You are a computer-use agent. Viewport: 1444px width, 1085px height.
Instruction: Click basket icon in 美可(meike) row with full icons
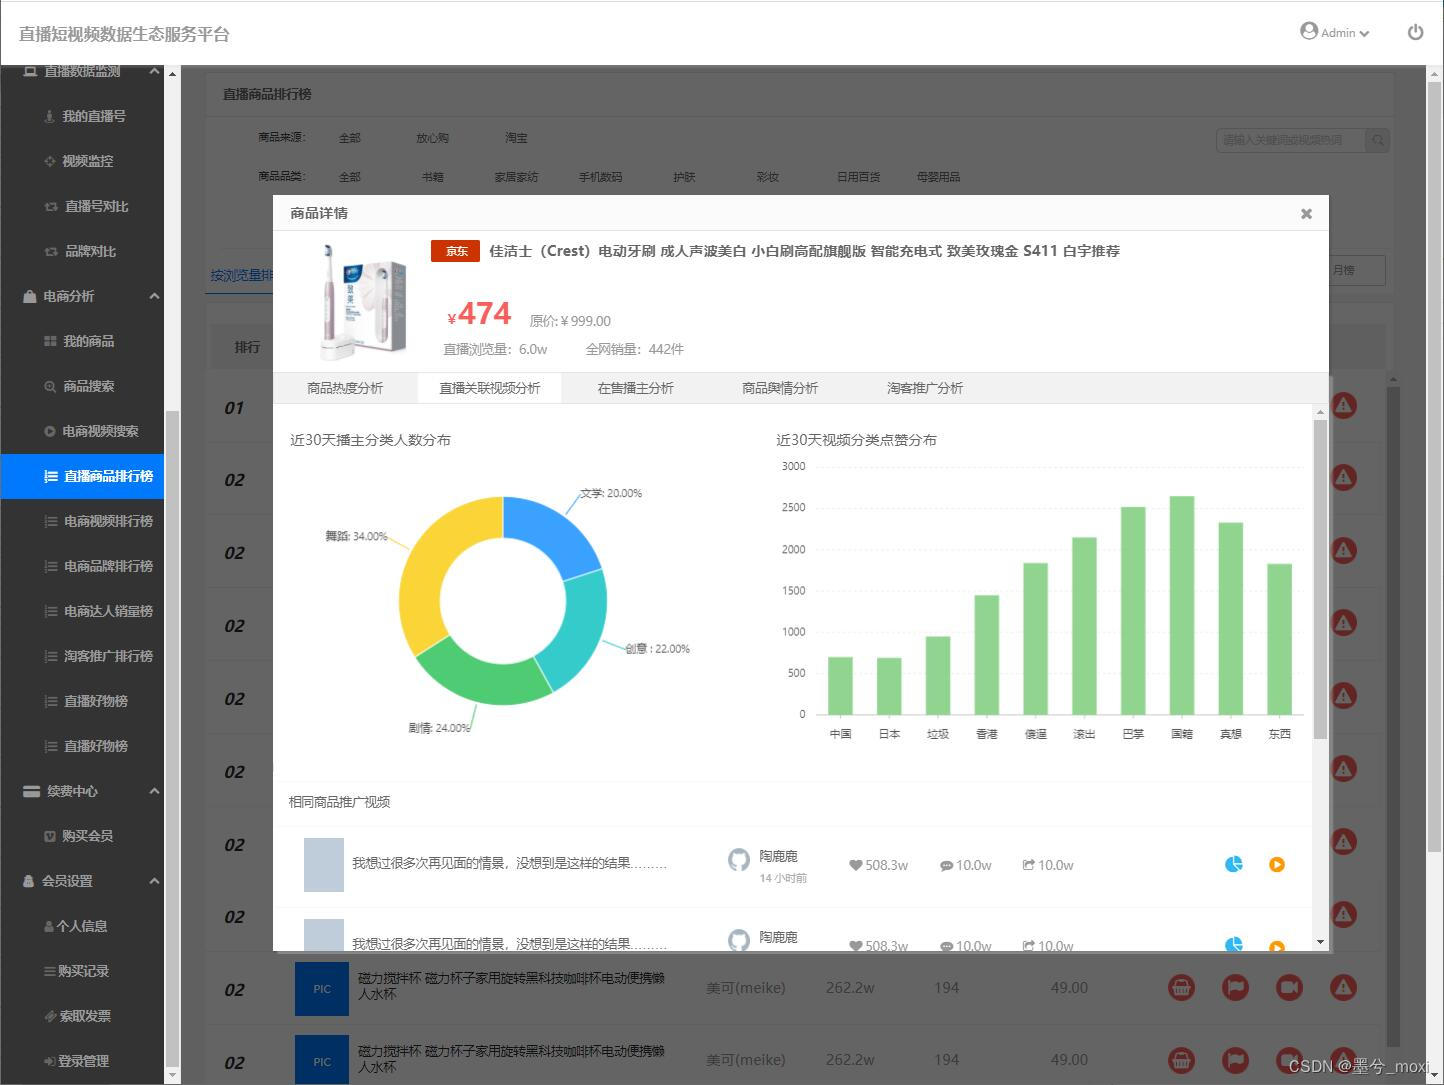tap(1181, 987)
